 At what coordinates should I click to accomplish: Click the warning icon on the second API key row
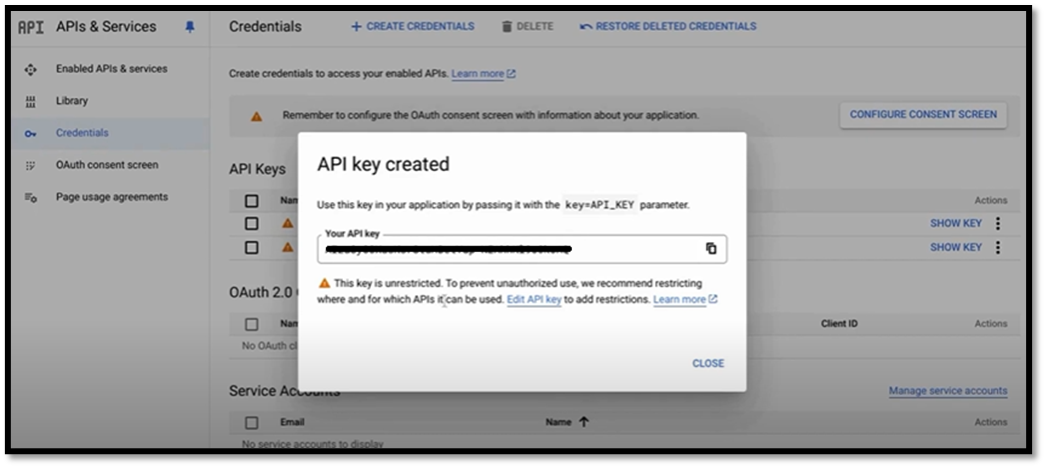287,247
